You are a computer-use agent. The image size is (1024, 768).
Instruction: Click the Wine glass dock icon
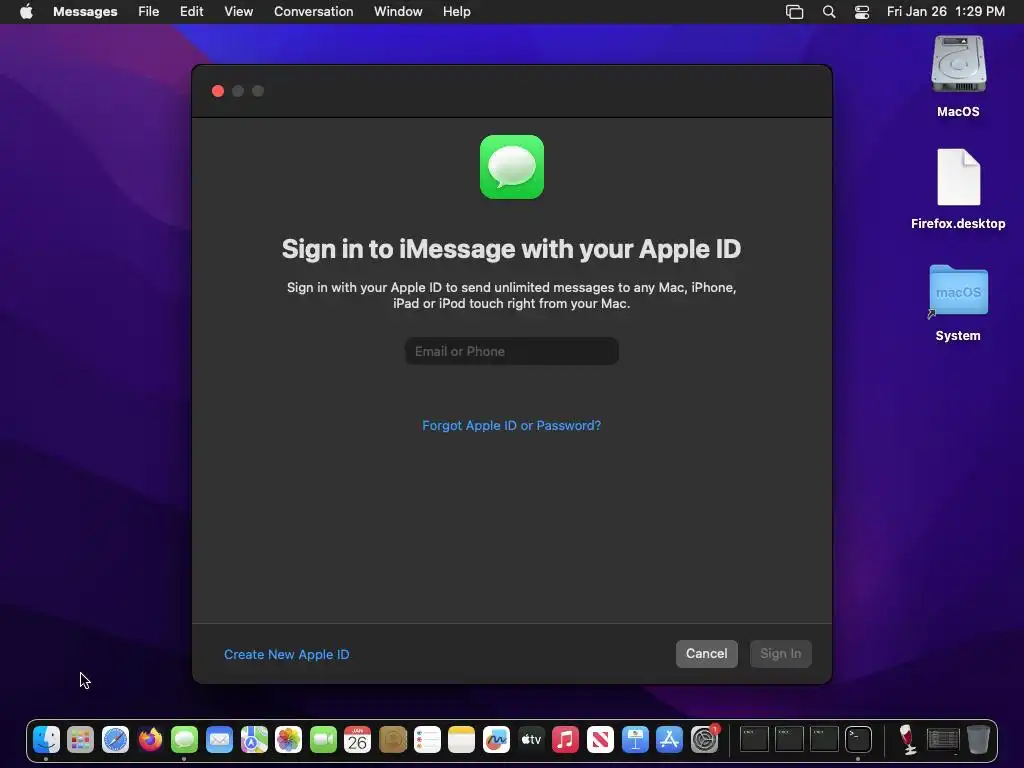(908, 740)
